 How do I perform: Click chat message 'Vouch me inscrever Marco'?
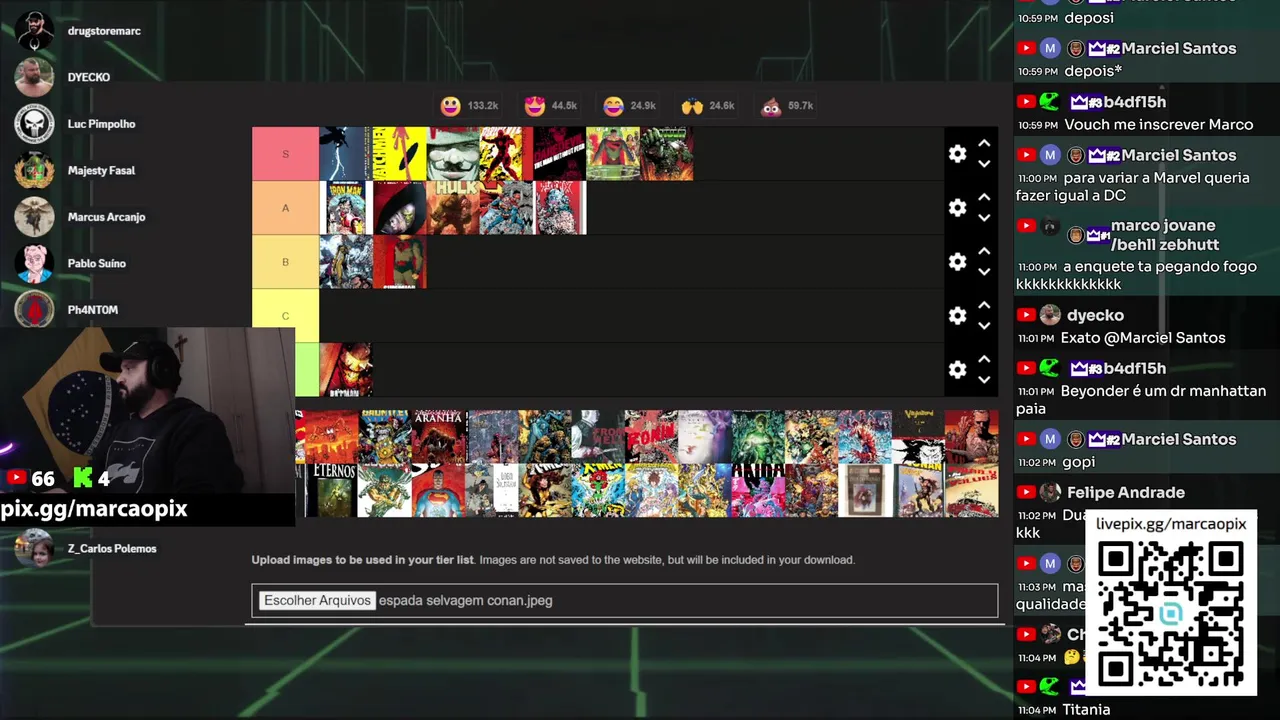click(x=1159, y=125)
